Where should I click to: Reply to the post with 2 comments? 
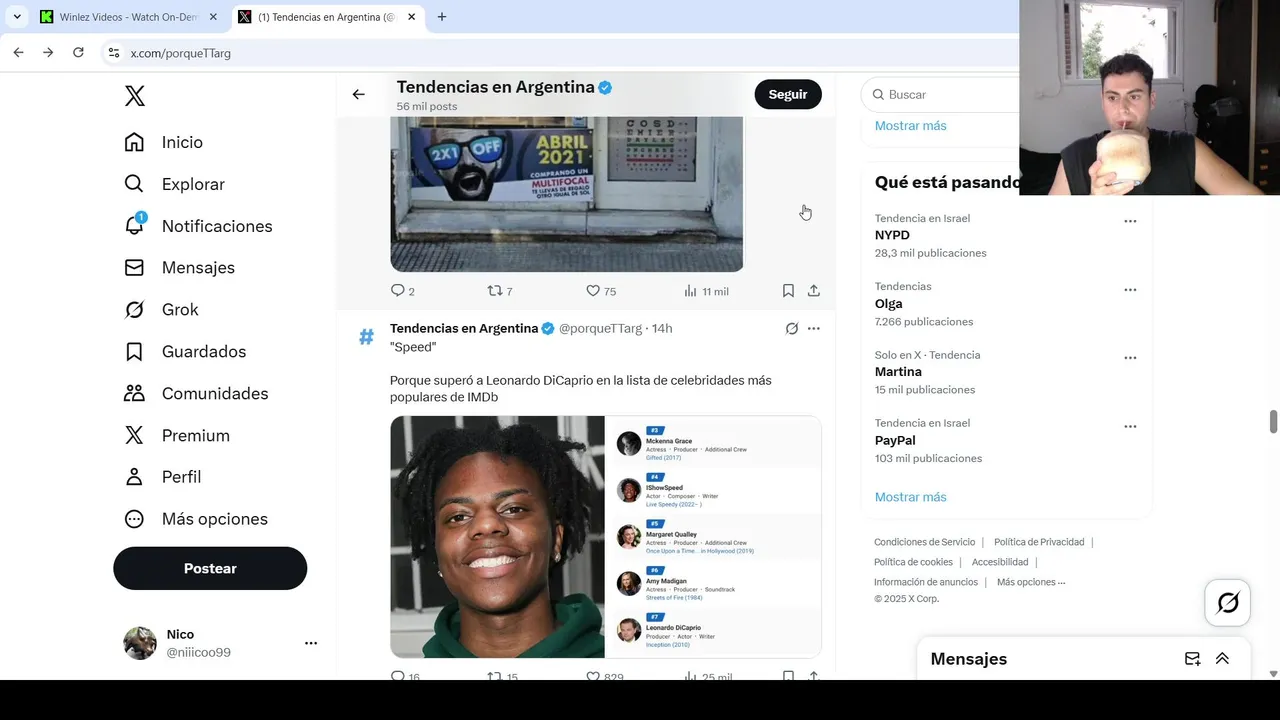point(402,291)
